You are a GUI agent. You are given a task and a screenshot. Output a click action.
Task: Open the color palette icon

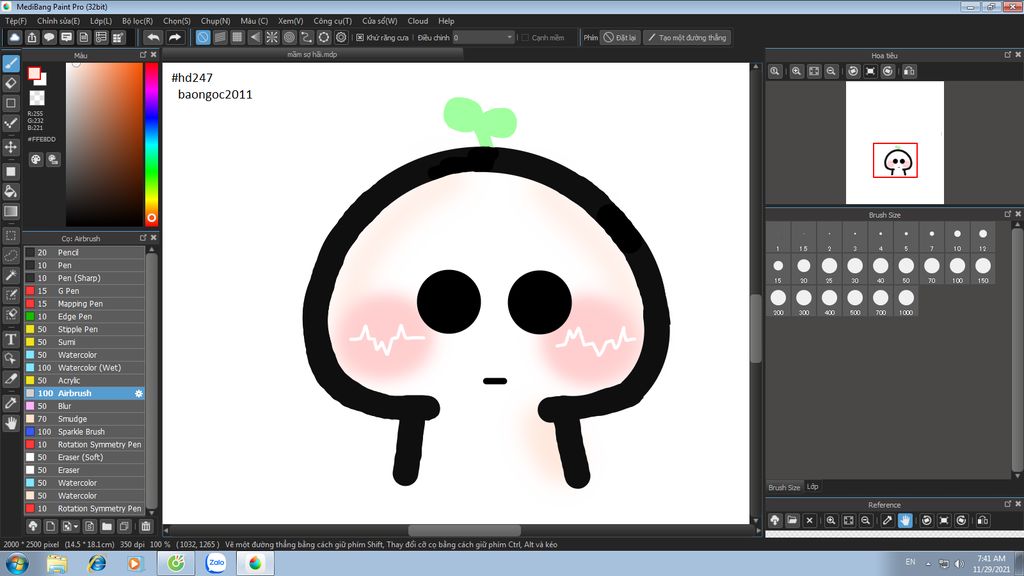click(36, 159)
